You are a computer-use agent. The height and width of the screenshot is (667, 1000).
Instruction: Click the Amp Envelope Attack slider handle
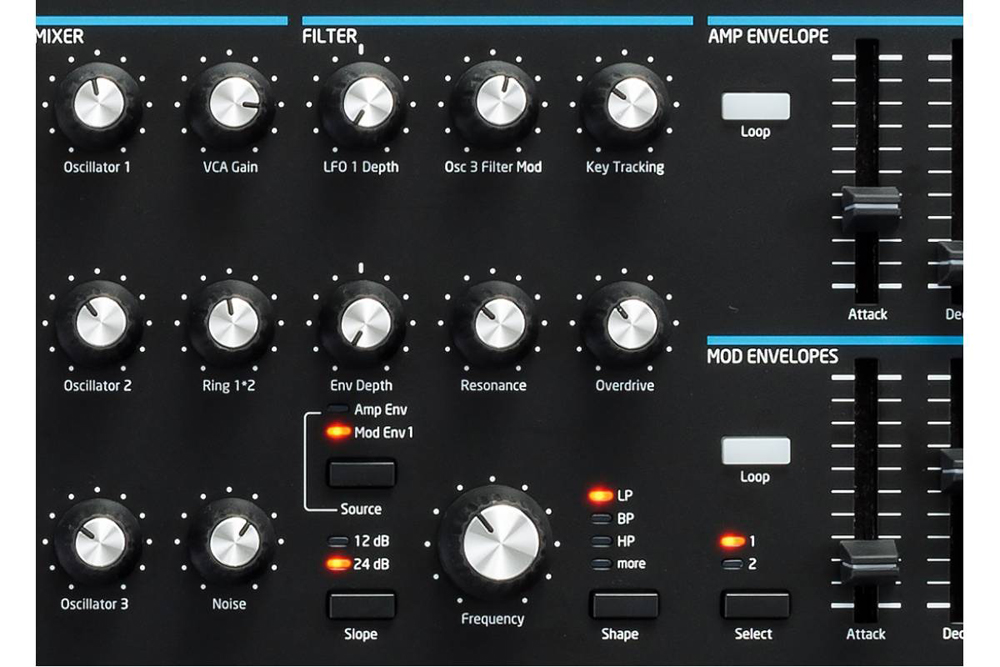tap(868, 207)
